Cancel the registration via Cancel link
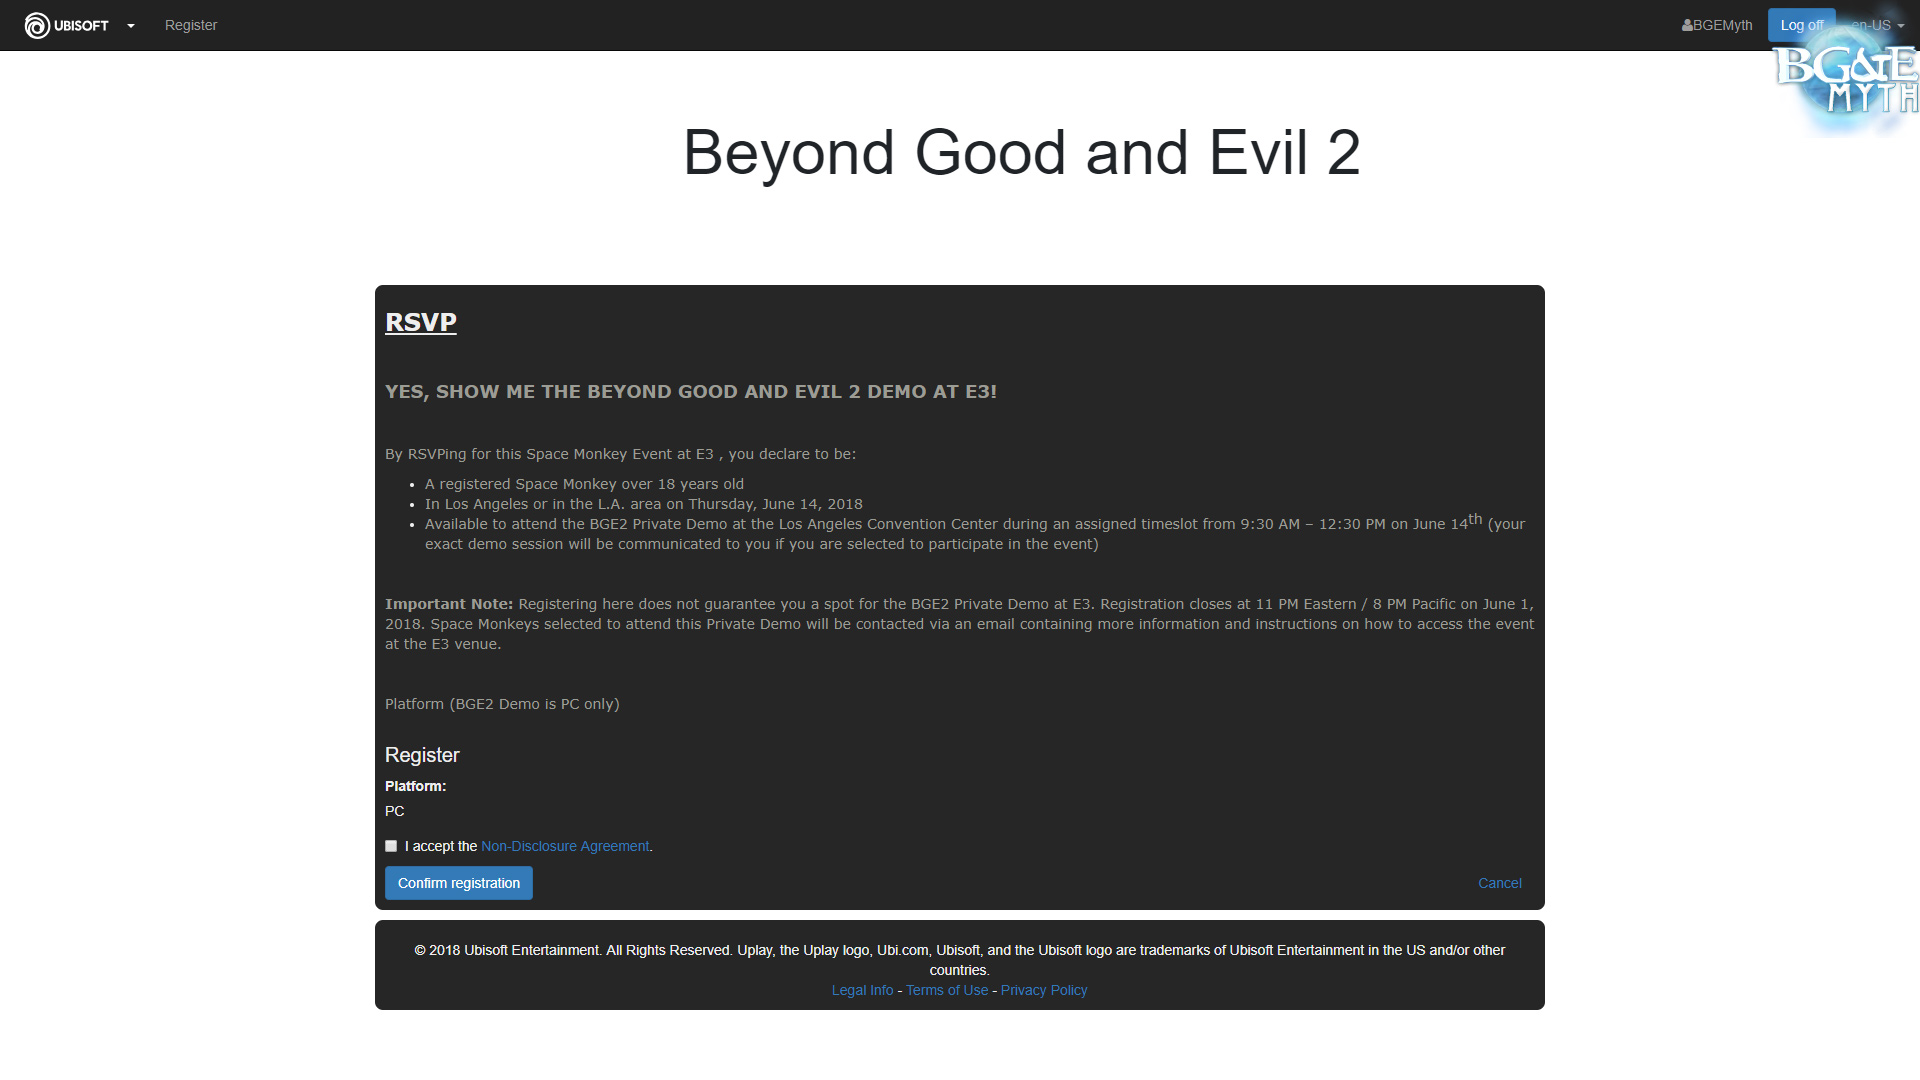This screenshot has width=1920, height=1080. [1499, 883]
